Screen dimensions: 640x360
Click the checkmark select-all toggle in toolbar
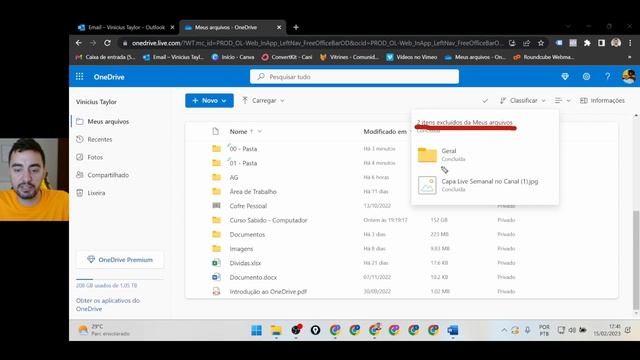point(485,100)
